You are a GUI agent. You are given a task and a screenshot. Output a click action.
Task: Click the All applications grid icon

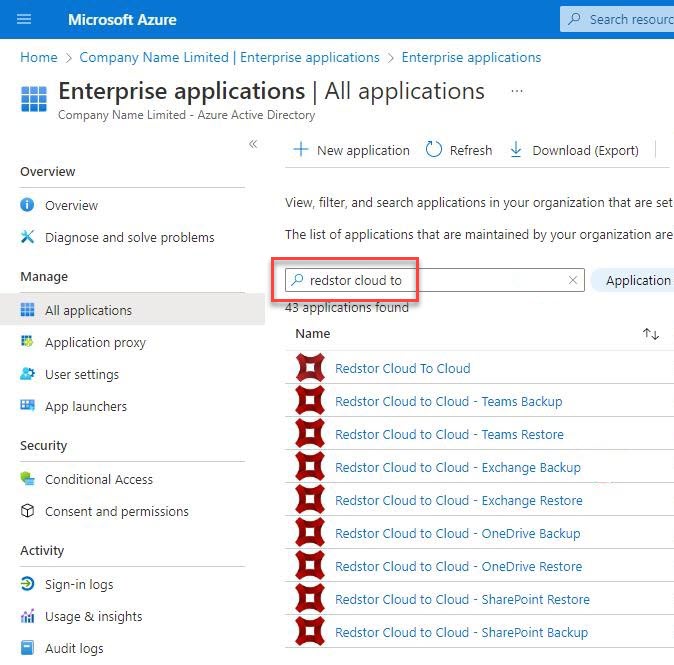point(27,310)
